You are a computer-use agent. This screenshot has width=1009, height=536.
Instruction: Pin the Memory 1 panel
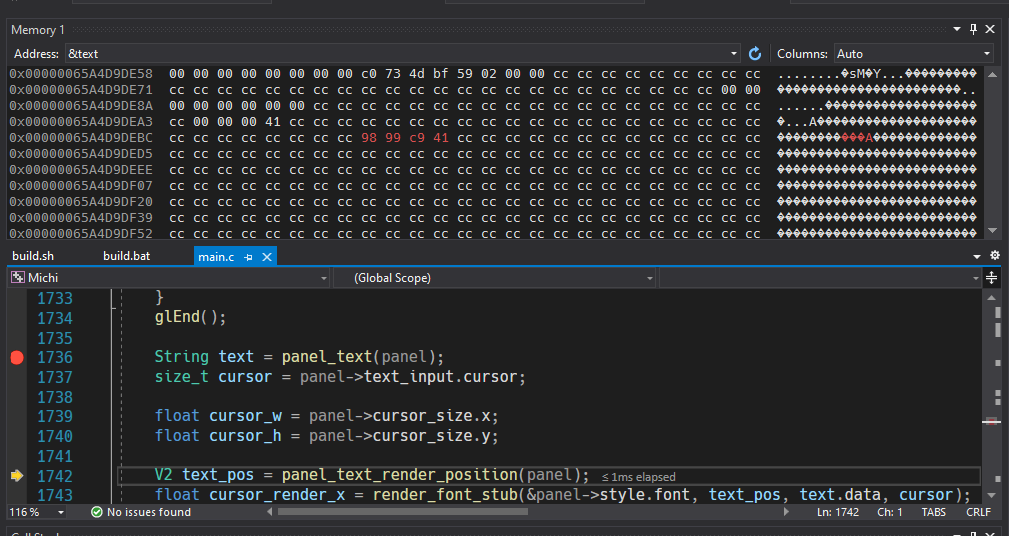coord(974,29)
